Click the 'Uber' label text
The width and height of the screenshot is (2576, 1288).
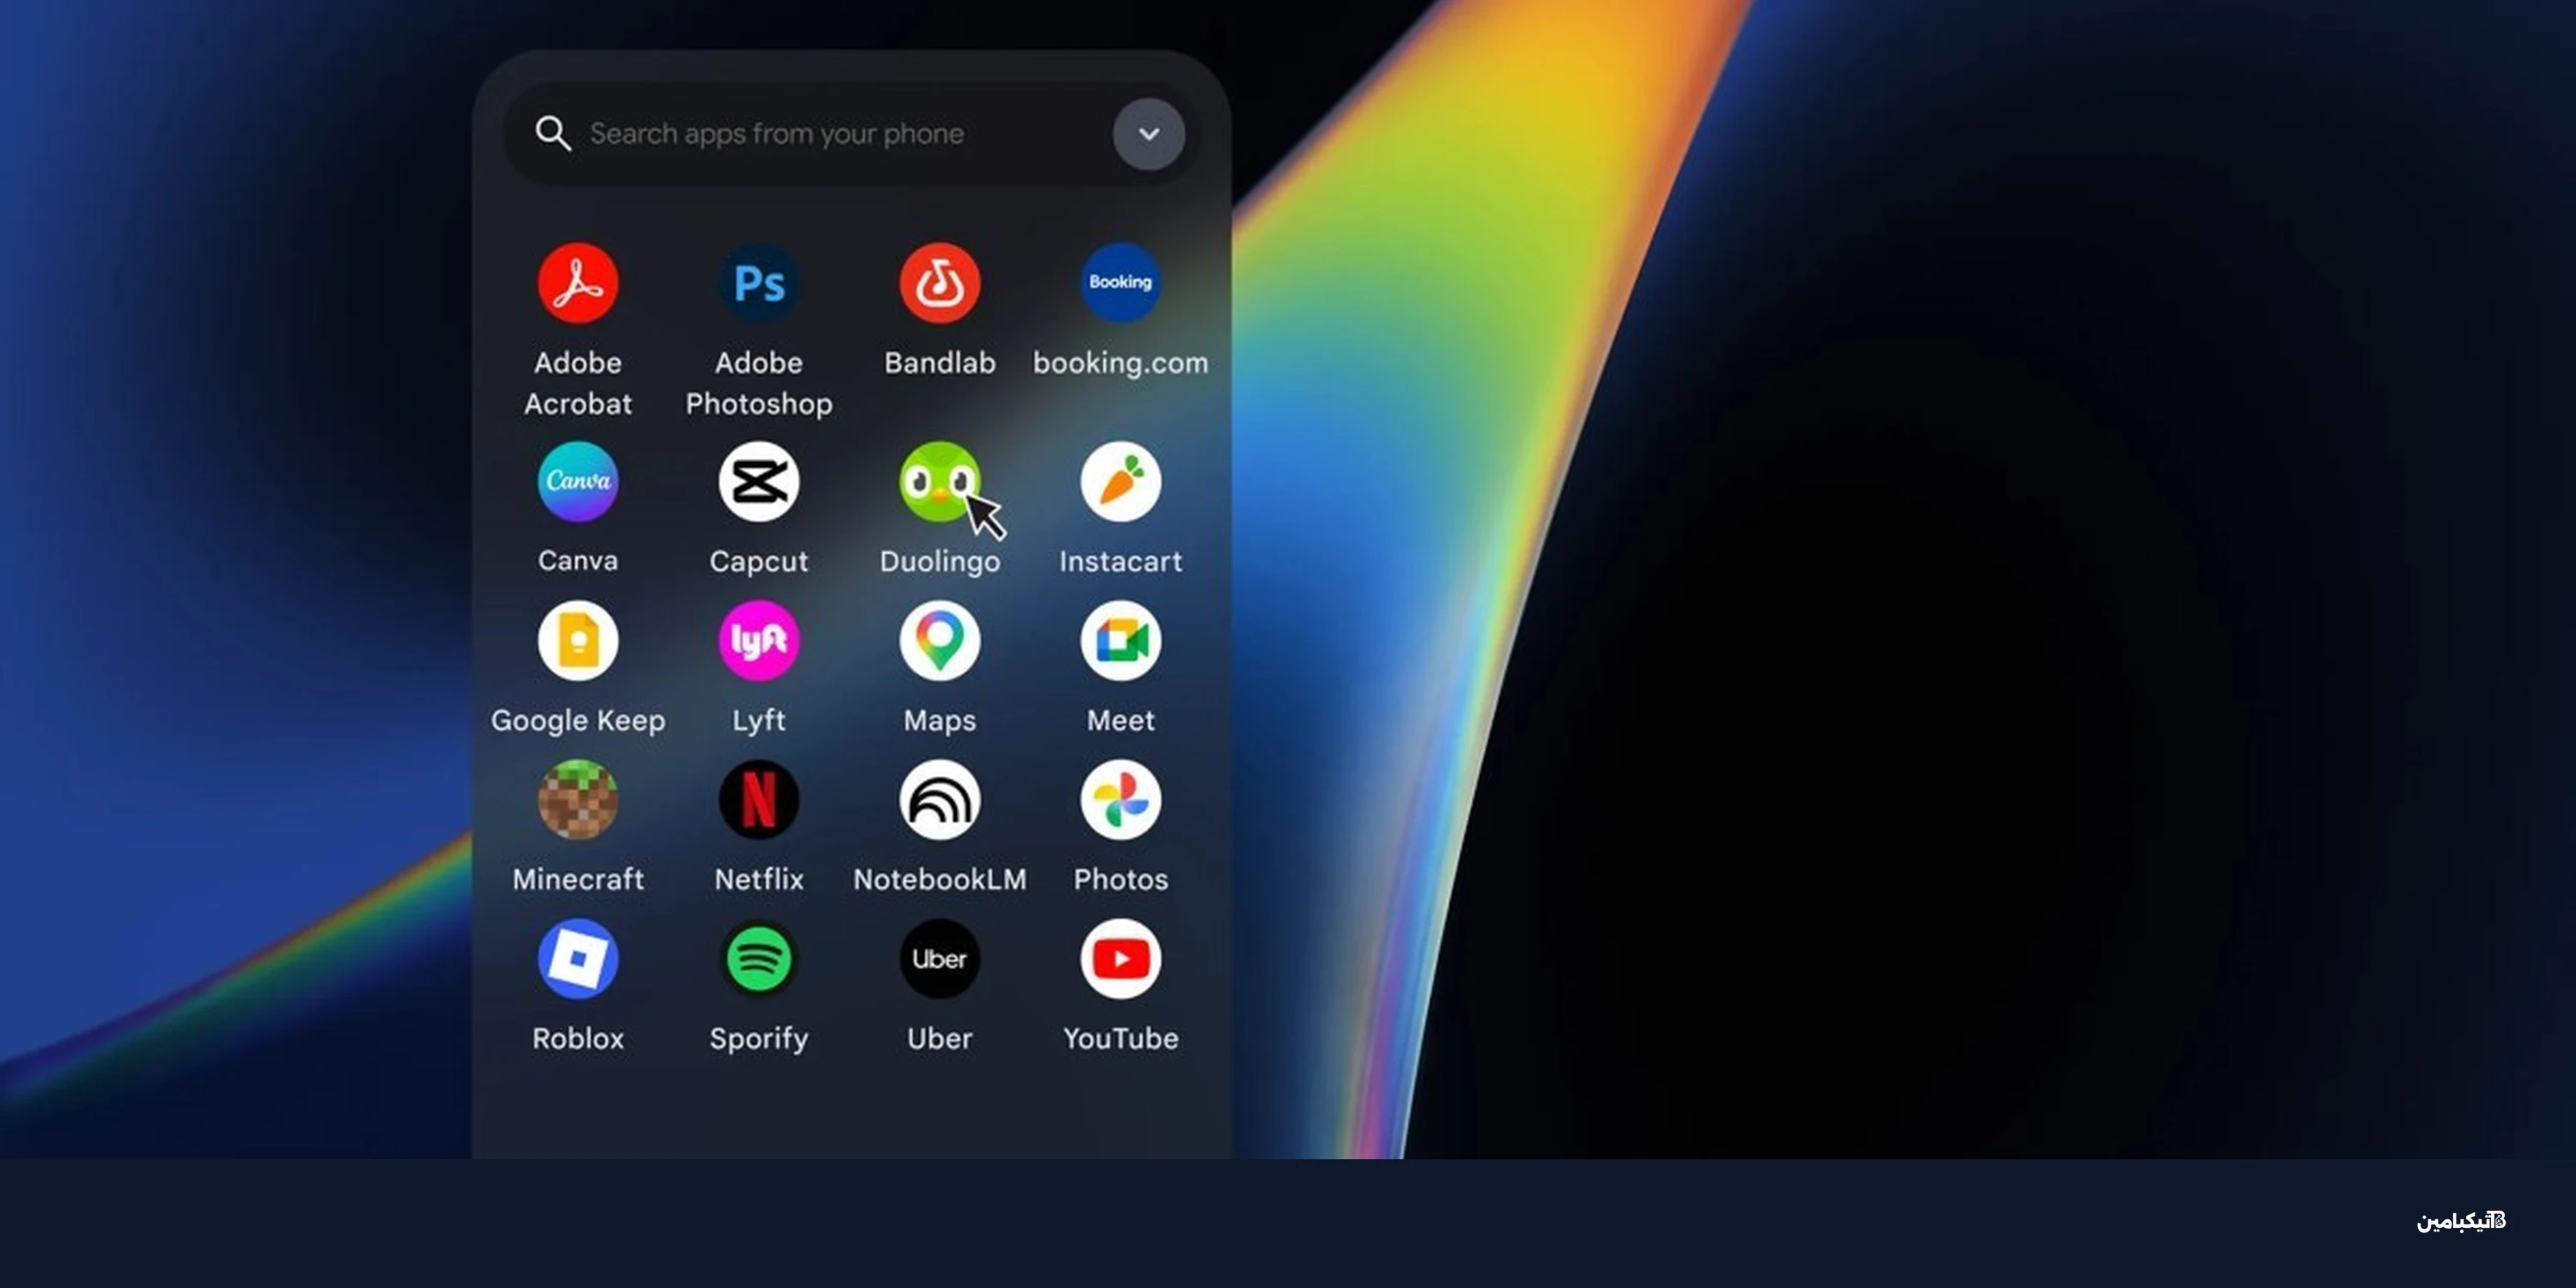tap(940, 1038)
